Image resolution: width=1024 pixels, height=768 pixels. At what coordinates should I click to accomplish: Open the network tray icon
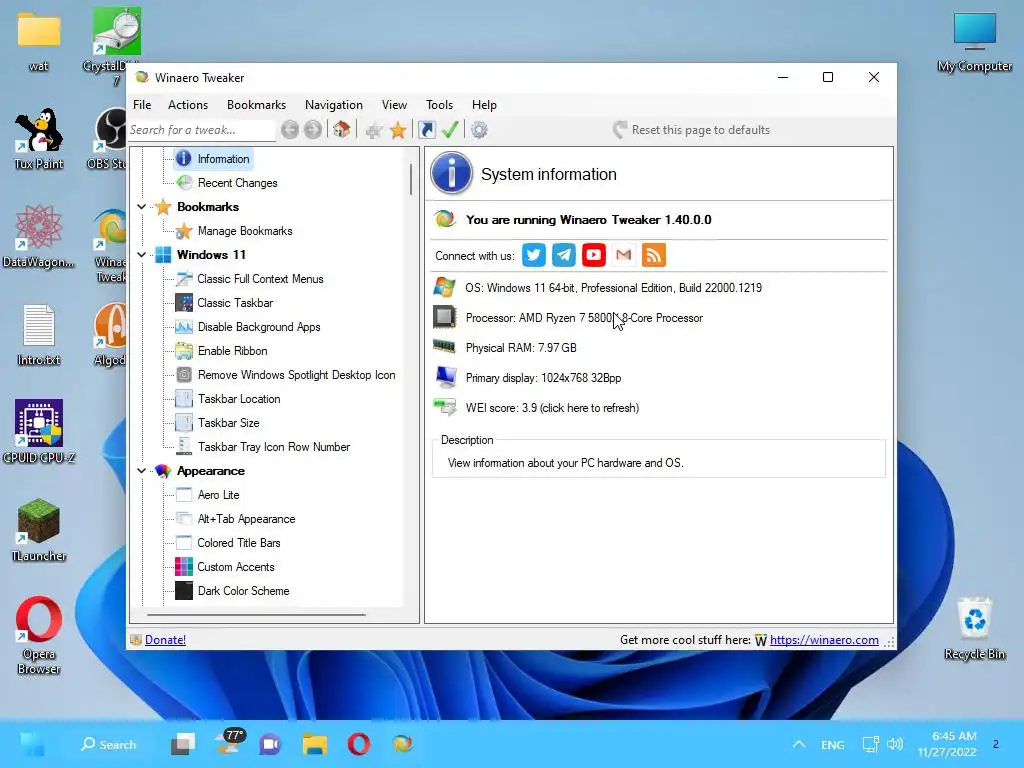(871, 744)
